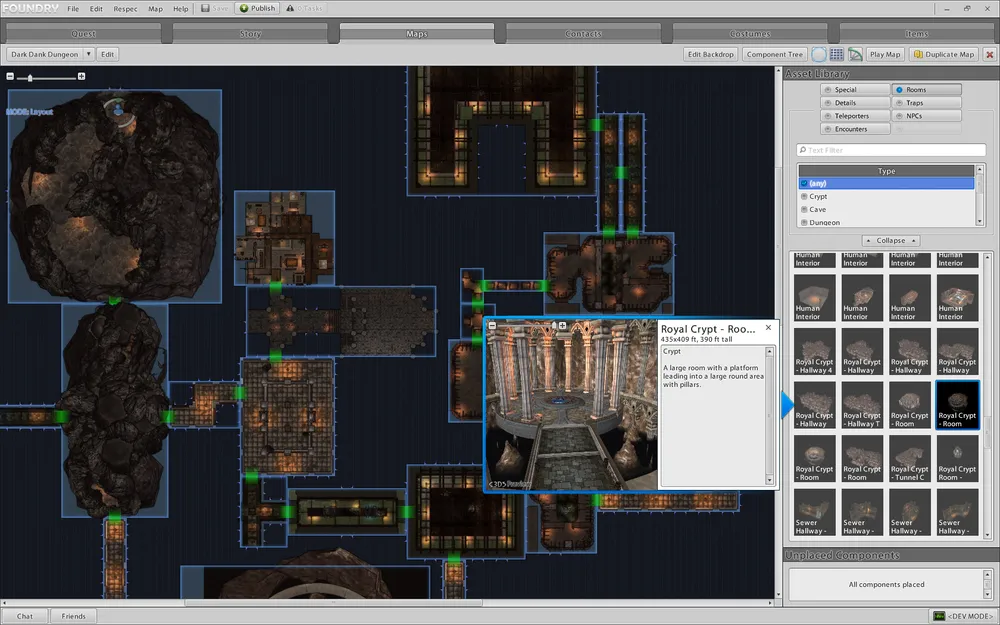Click the asset Text Filter input field
Image resolution: width=1000 pixels, height=625 pixels.
(x=891, y=150)
